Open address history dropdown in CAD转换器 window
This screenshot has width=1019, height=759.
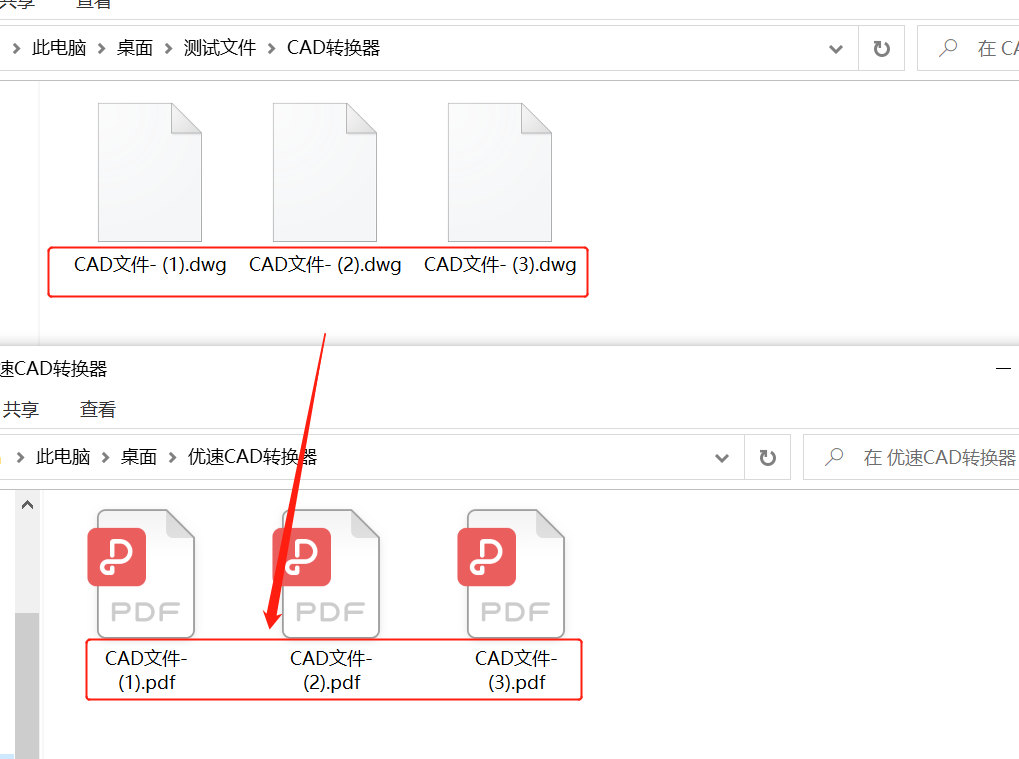836,49
